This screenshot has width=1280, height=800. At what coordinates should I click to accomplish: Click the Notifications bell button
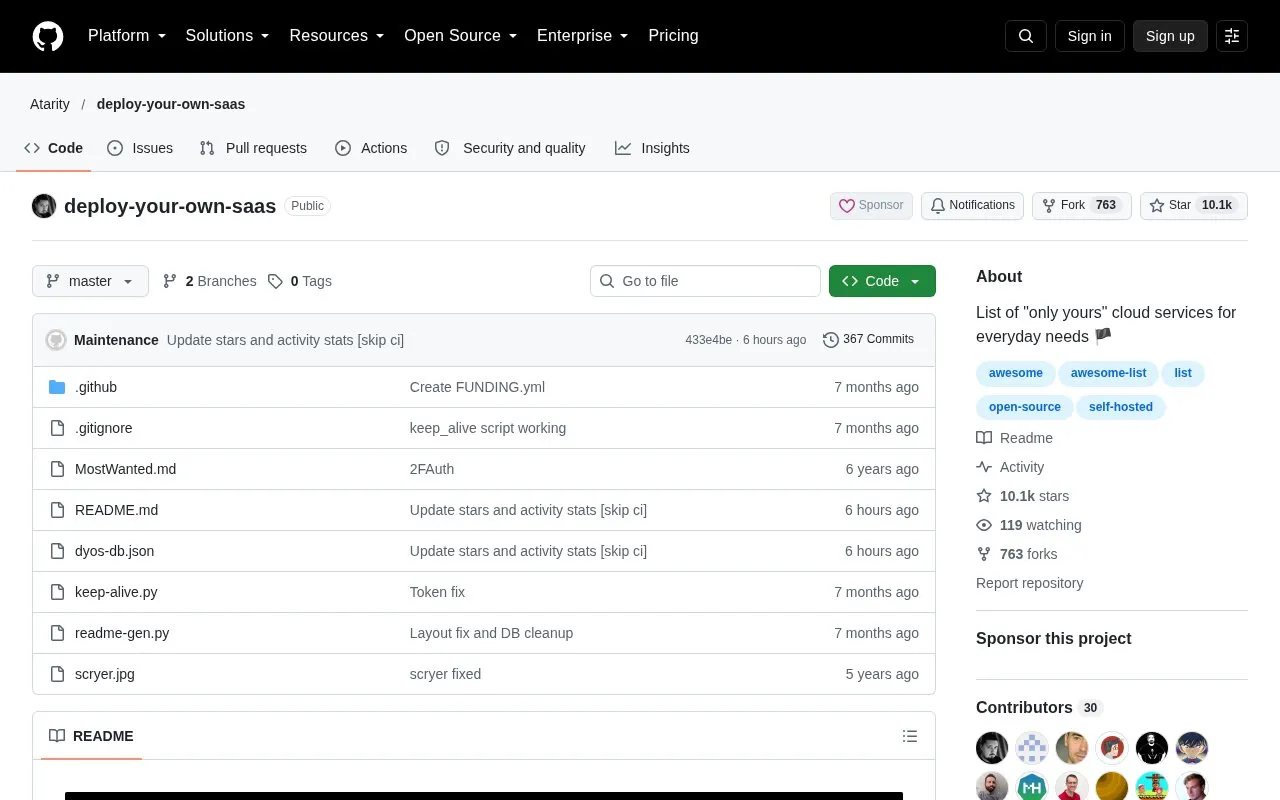pyautogui.click(x=972, y=205)
